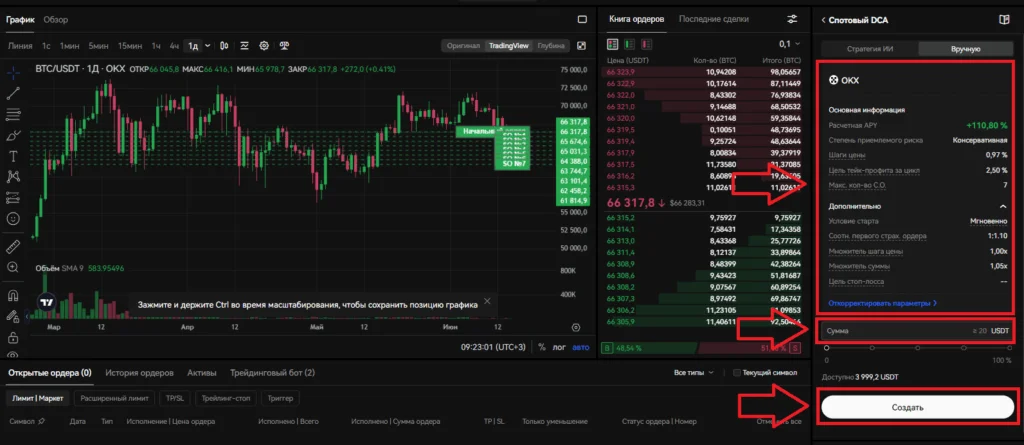Viewport: 1024px width, 445px height.
Task: Select the prediction and measurement tool
Action: point(13,197)
